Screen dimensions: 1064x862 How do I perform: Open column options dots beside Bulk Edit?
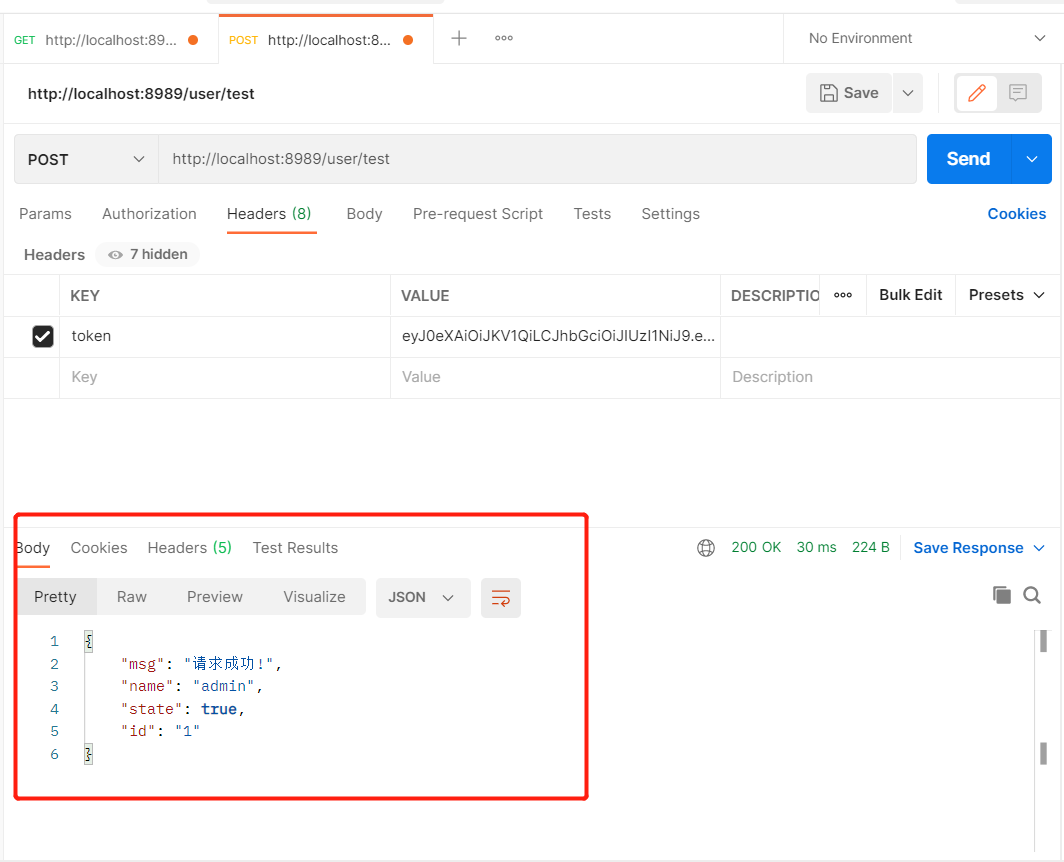843,295
